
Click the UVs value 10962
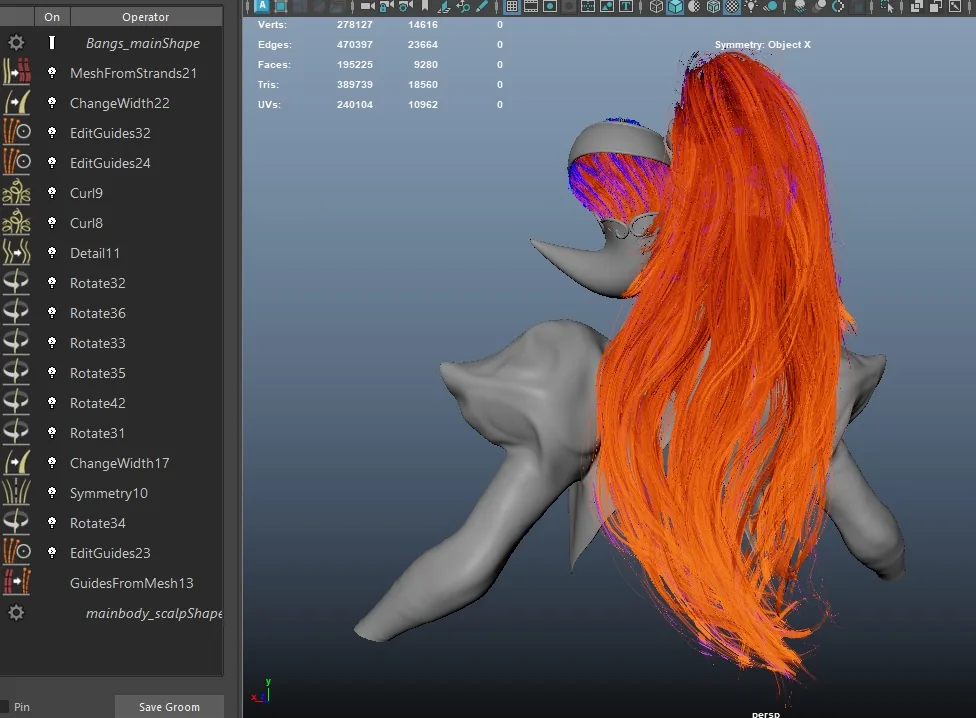(423, 105)
